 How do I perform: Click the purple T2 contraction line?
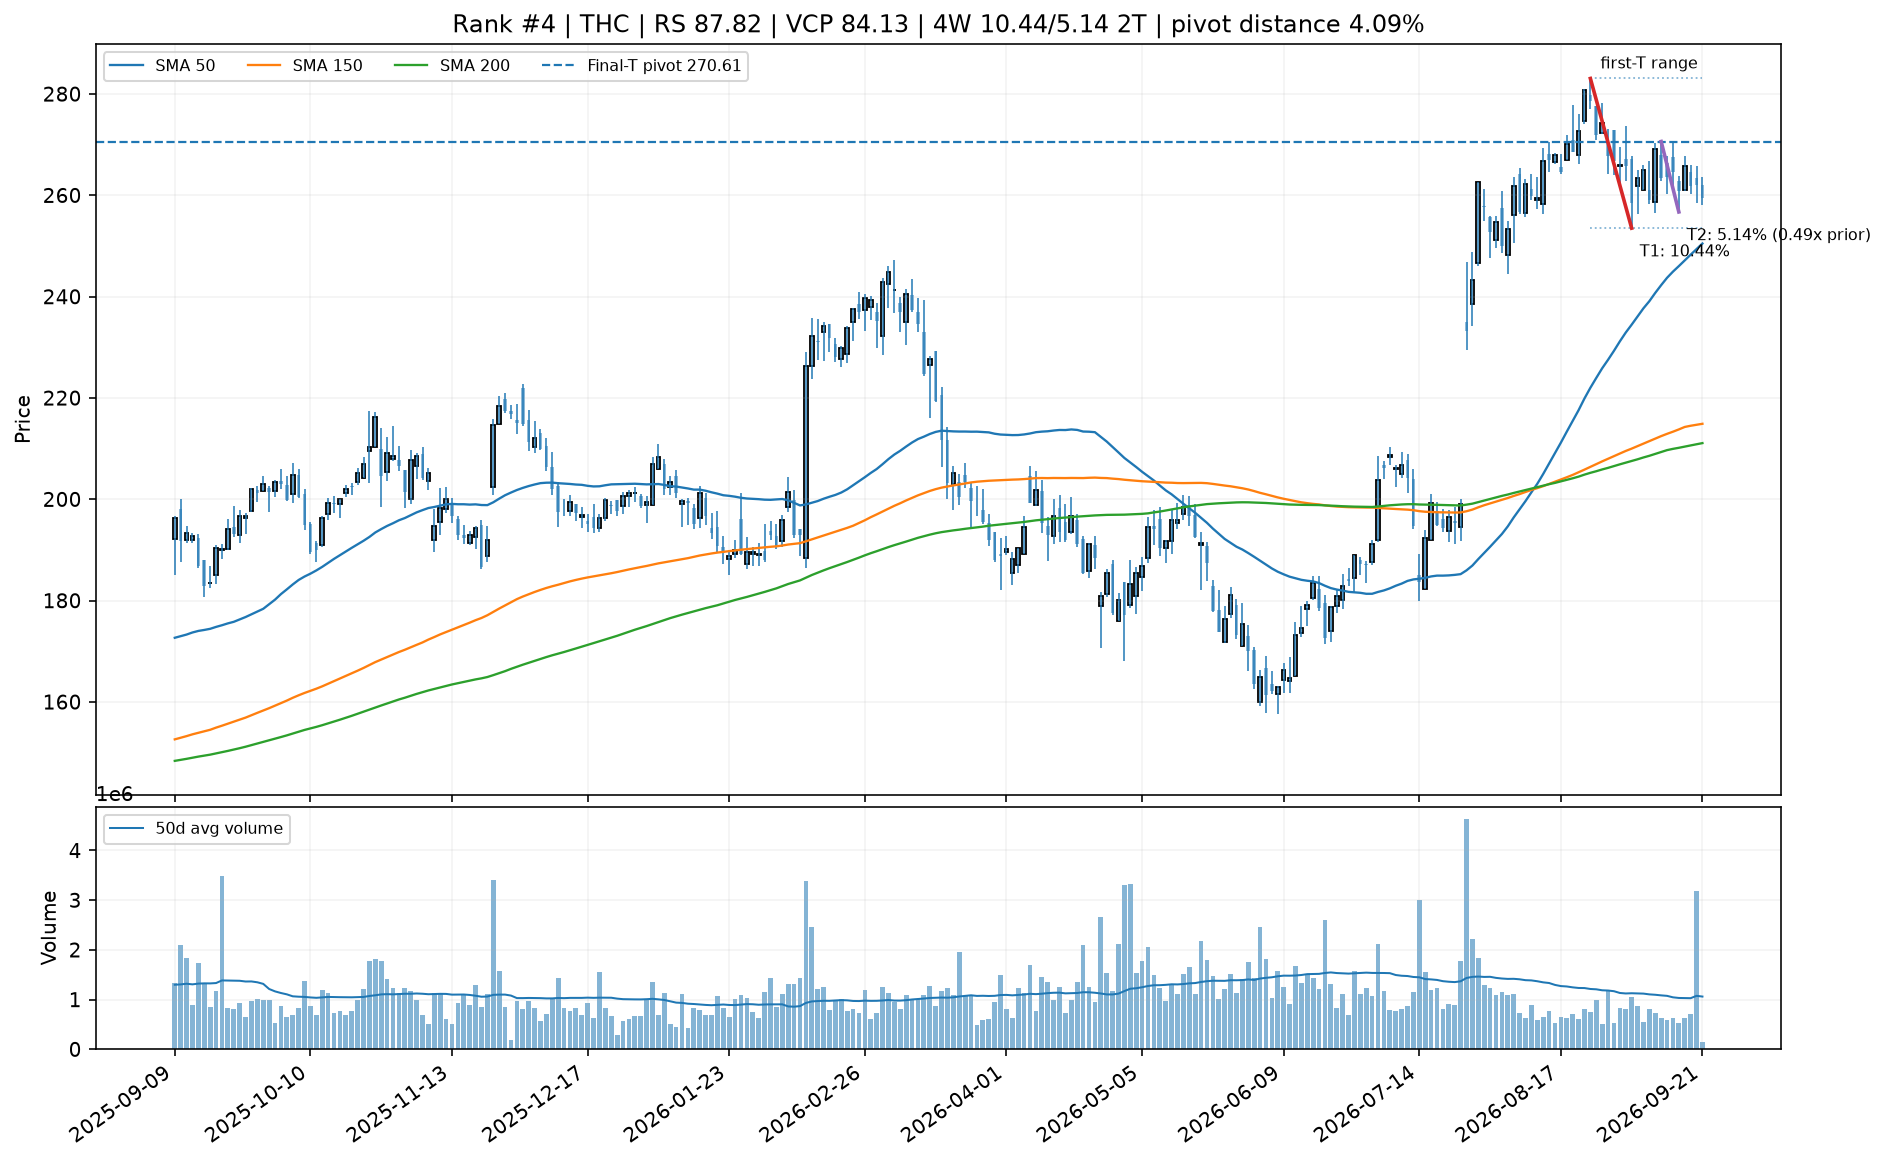click(1669, 176)
